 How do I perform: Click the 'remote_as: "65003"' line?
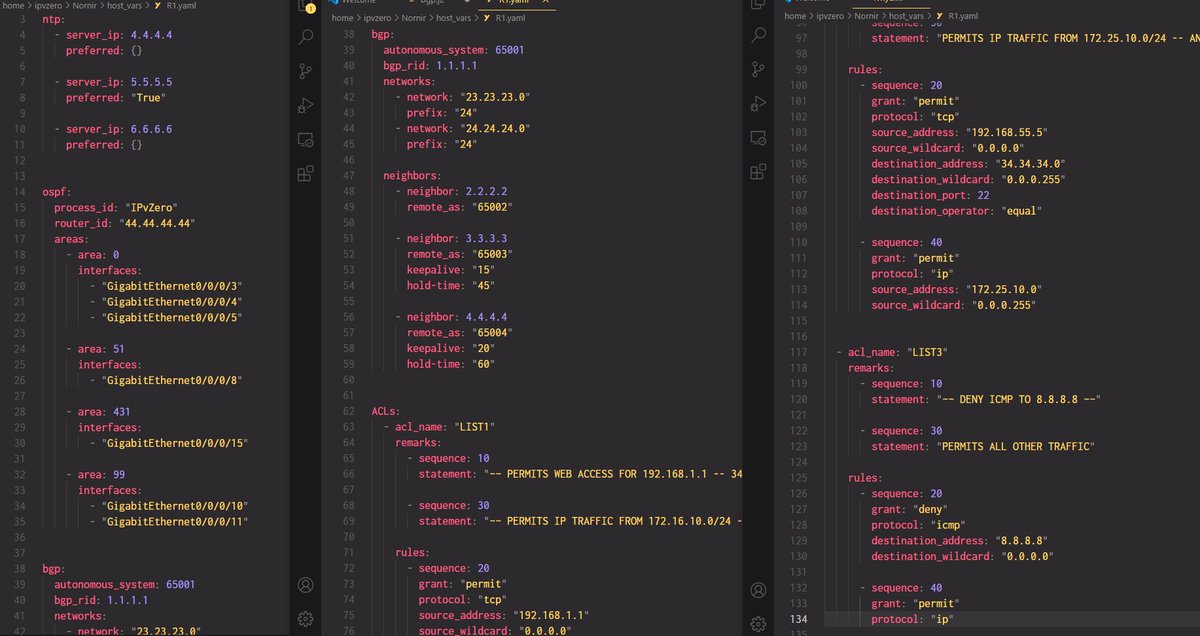click(459, 255)
